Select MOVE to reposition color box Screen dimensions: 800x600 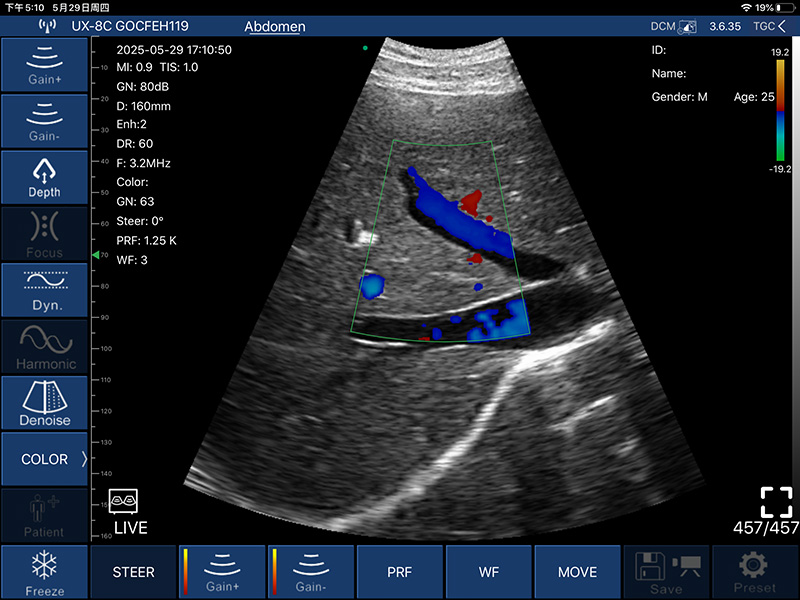point(577,572)
